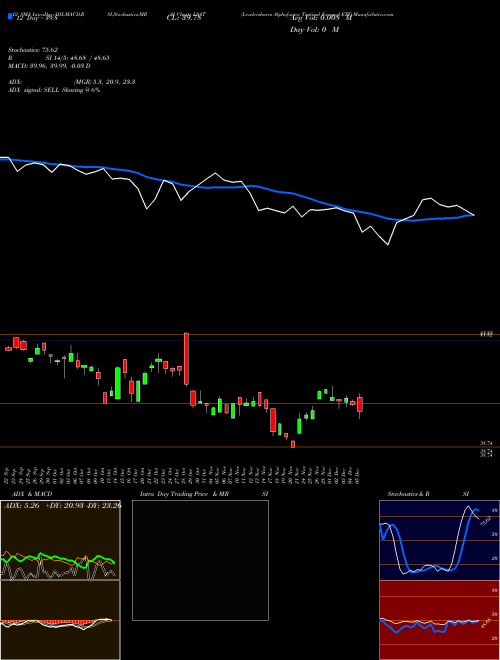The width and height of the screenshot is (500, 660).
Task: Click the 'Avg Vol: 0.008 M' label
Action: (320, 19)
